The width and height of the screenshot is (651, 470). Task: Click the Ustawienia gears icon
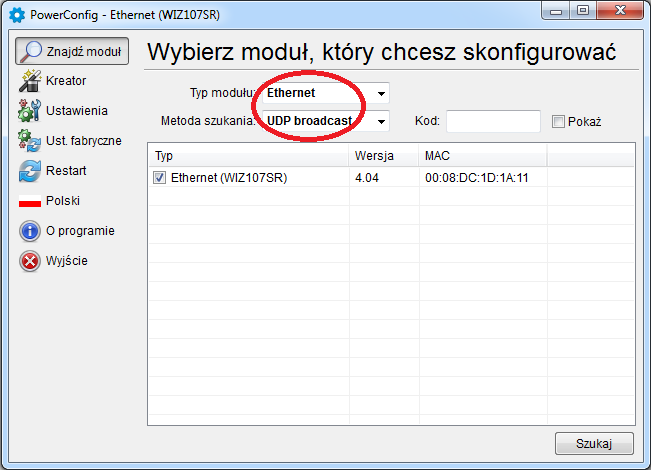click(30, 110)
